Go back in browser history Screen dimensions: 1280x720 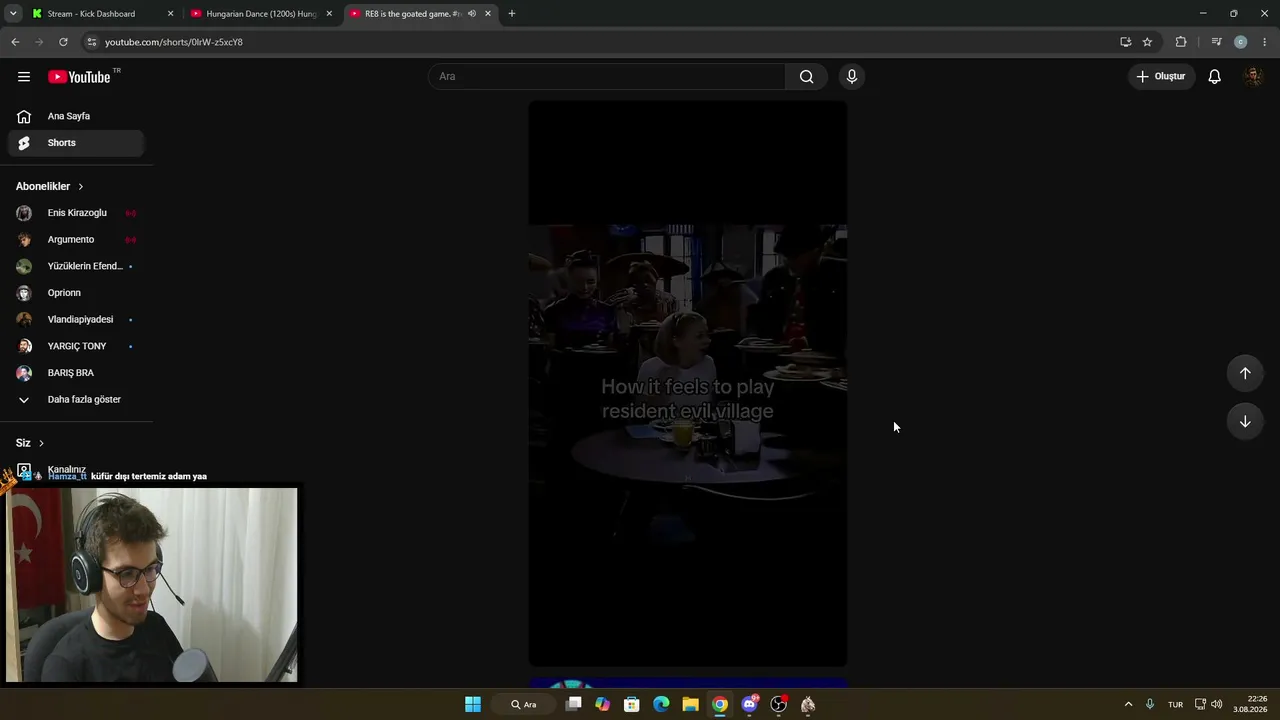15,42
